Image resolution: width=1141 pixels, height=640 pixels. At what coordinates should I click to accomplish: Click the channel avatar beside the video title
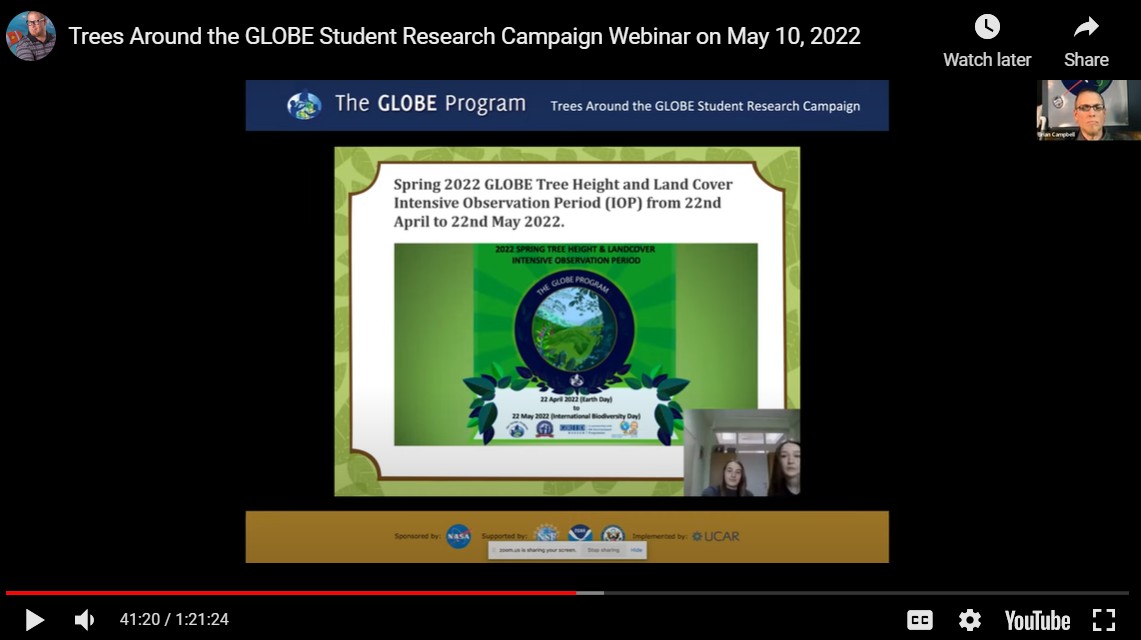pyautogui.click(x=31, y=36)
